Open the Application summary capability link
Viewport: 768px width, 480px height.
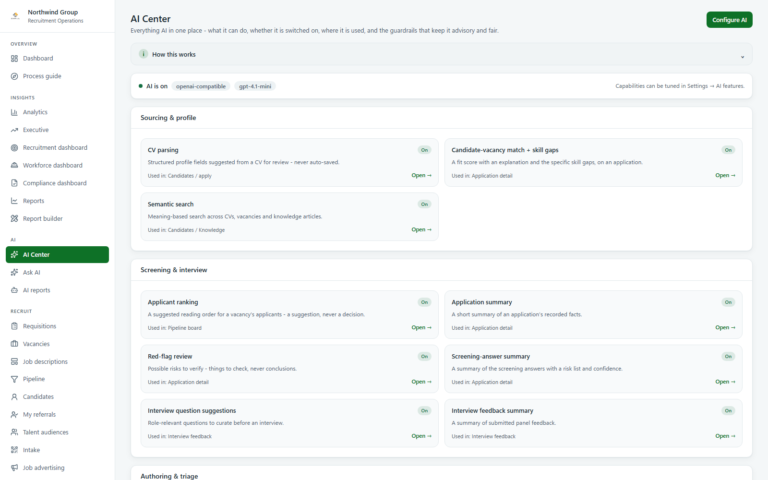[x=725, y=328]
